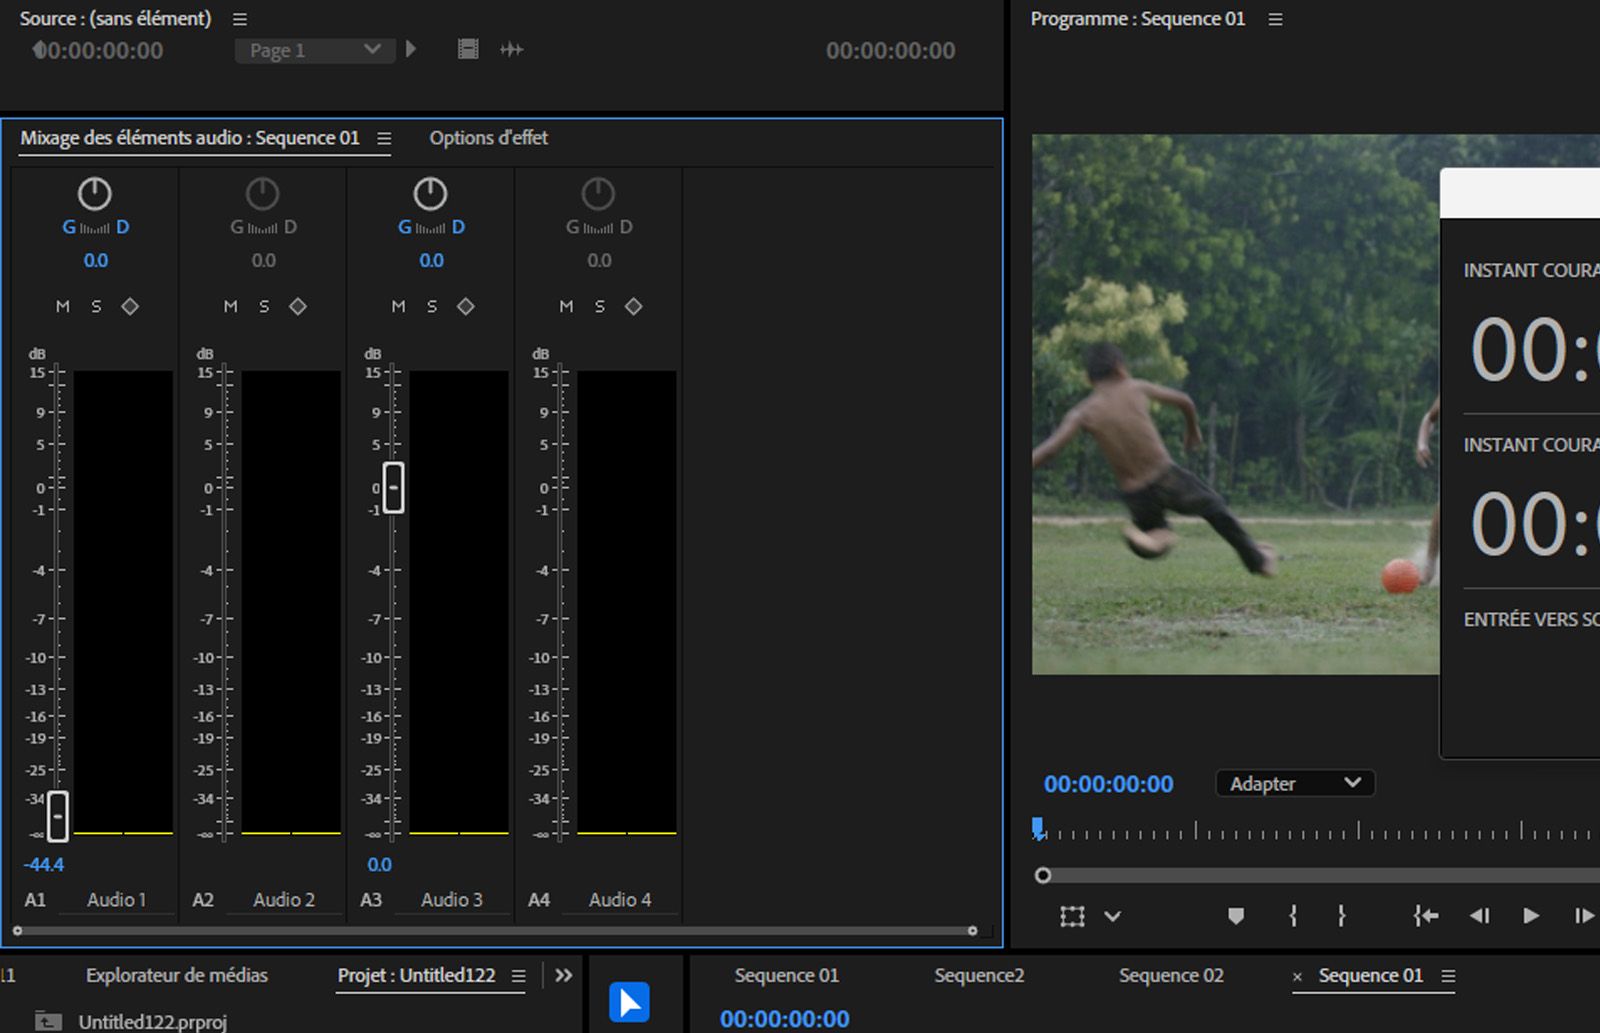The image size is (1600, 1033).
Task: Solo the Audio 3 track
Action: tap(432, 307)
